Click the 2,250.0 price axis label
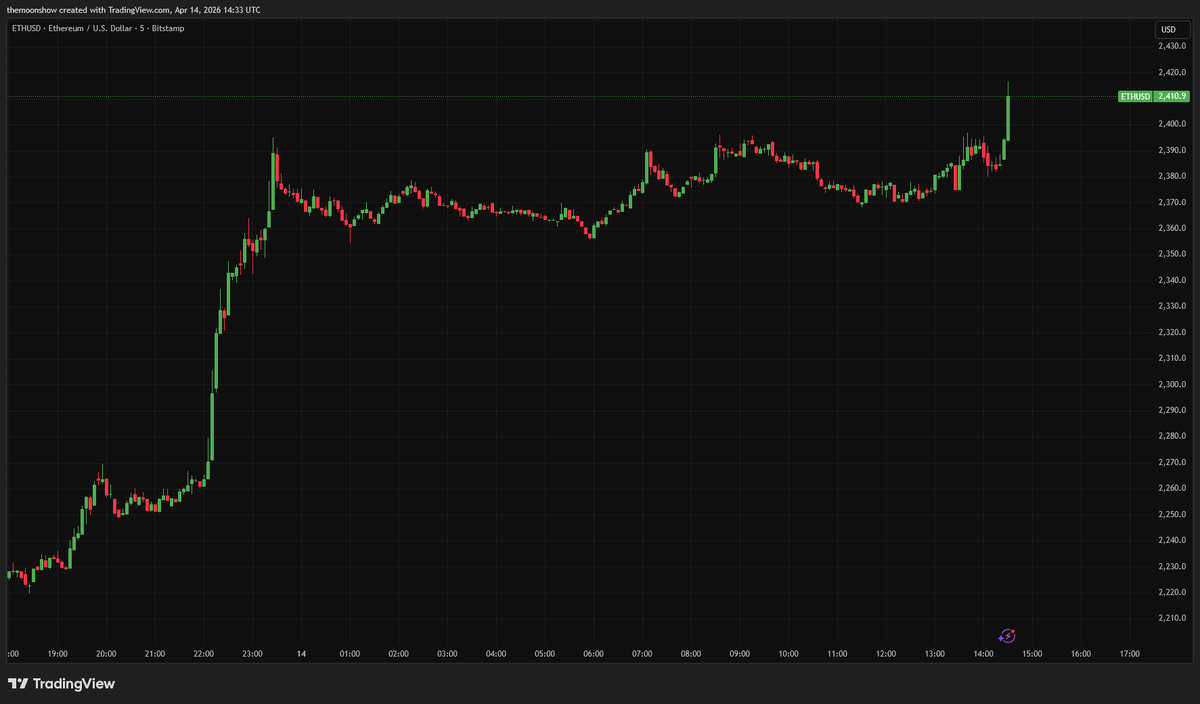The height and width of the screenshot is (704, 1200). (1172, 514)
